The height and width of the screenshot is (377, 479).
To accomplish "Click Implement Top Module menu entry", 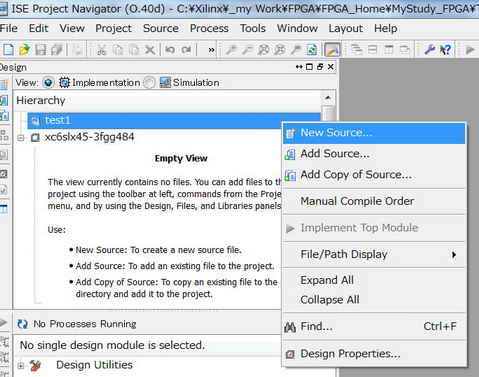I will (x=374, y=228).
